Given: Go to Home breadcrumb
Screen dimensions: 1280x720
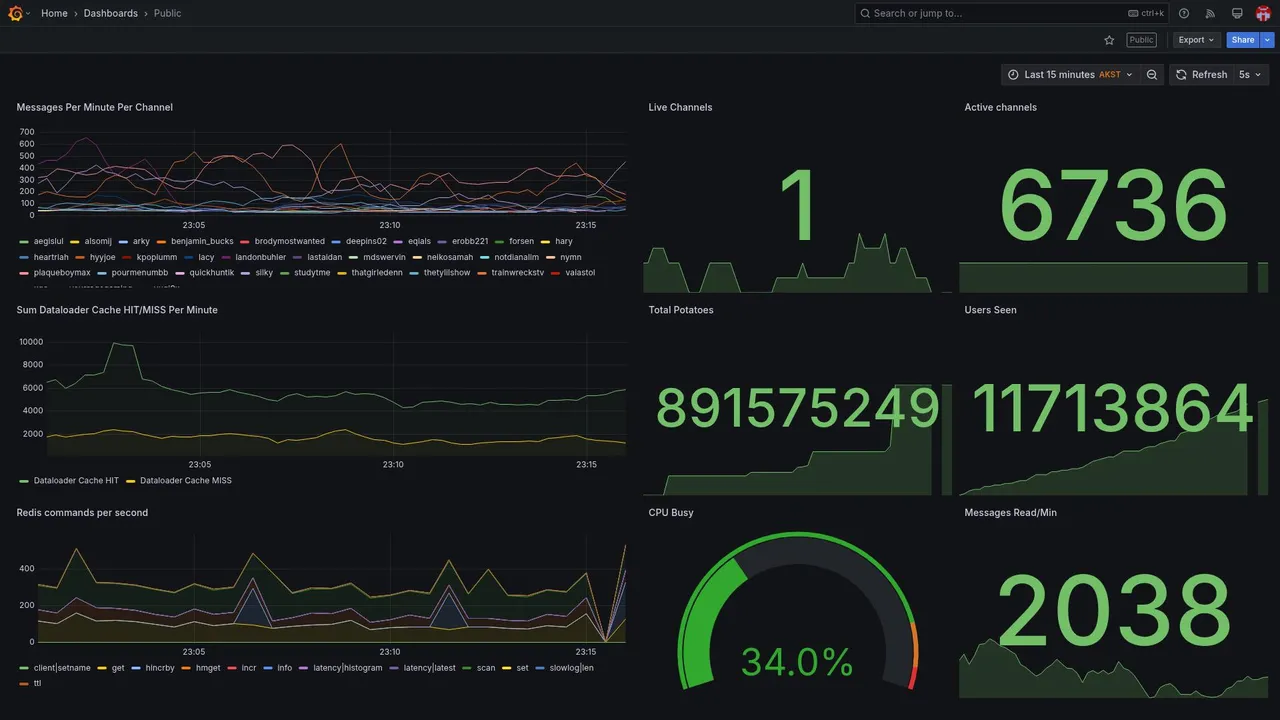Looking at the screenshot, I should 54,13.
